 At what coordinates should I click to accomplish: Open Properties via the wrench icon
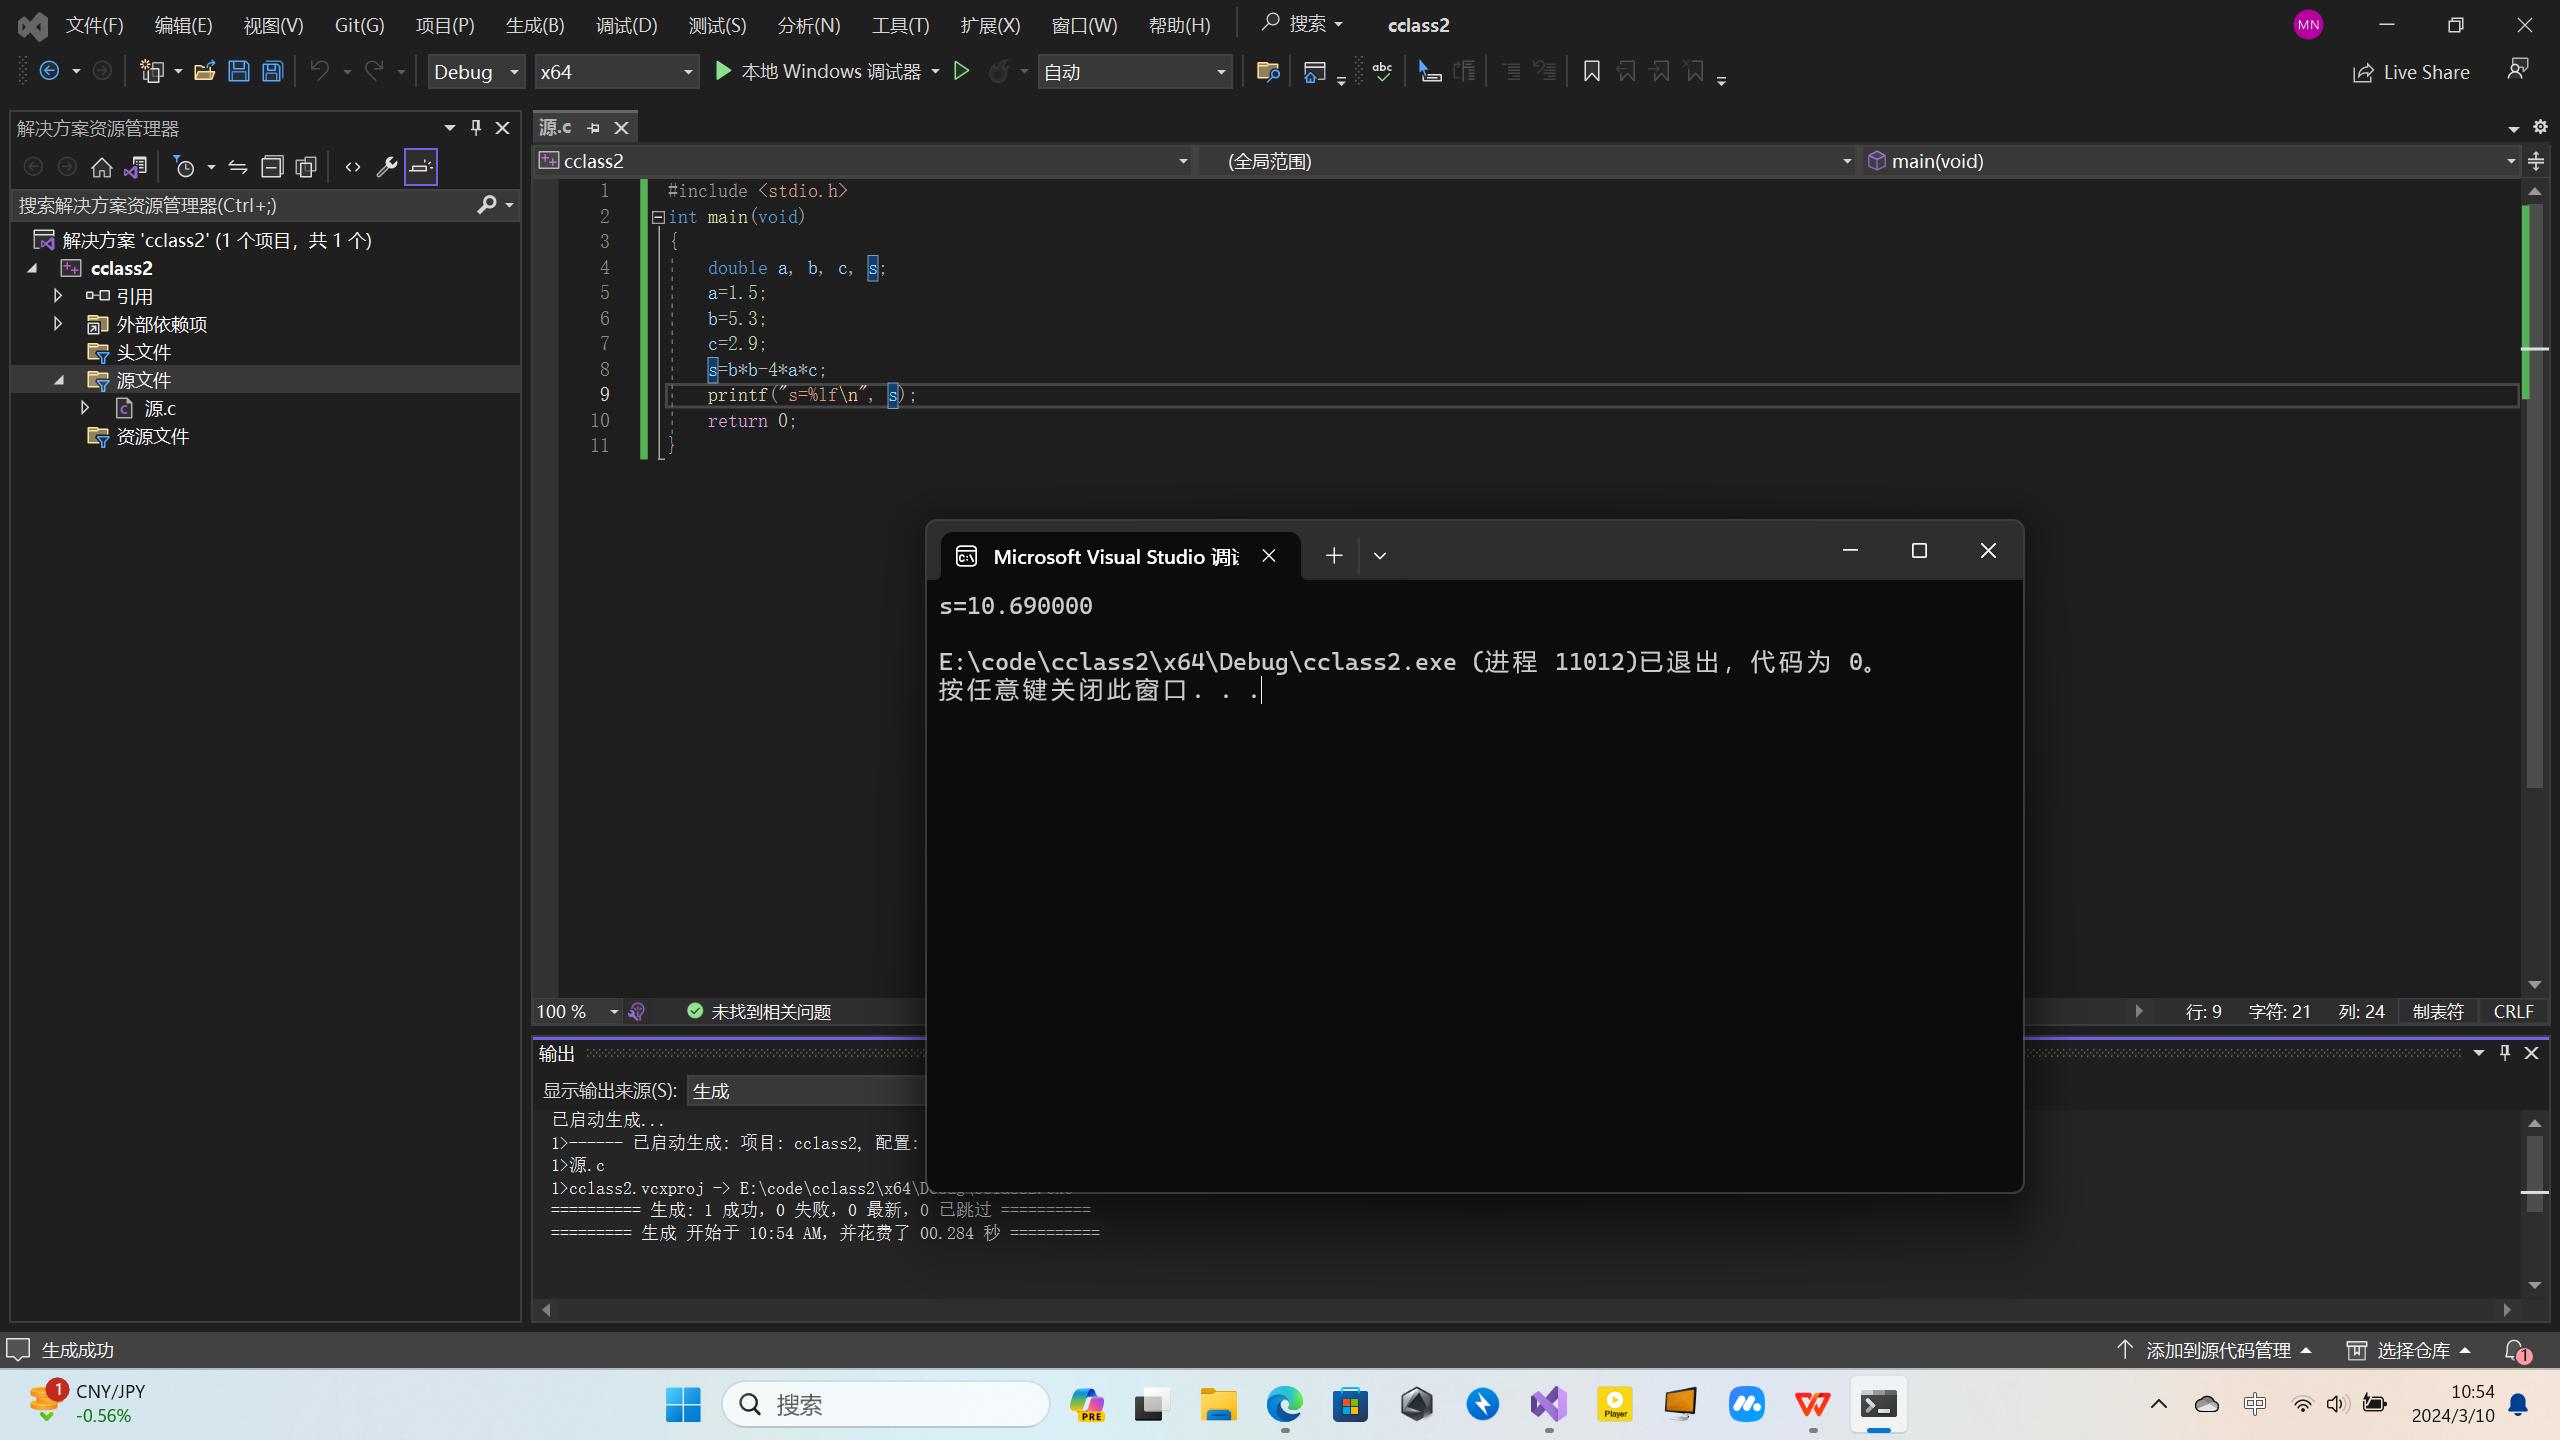(x=386, y=167)
